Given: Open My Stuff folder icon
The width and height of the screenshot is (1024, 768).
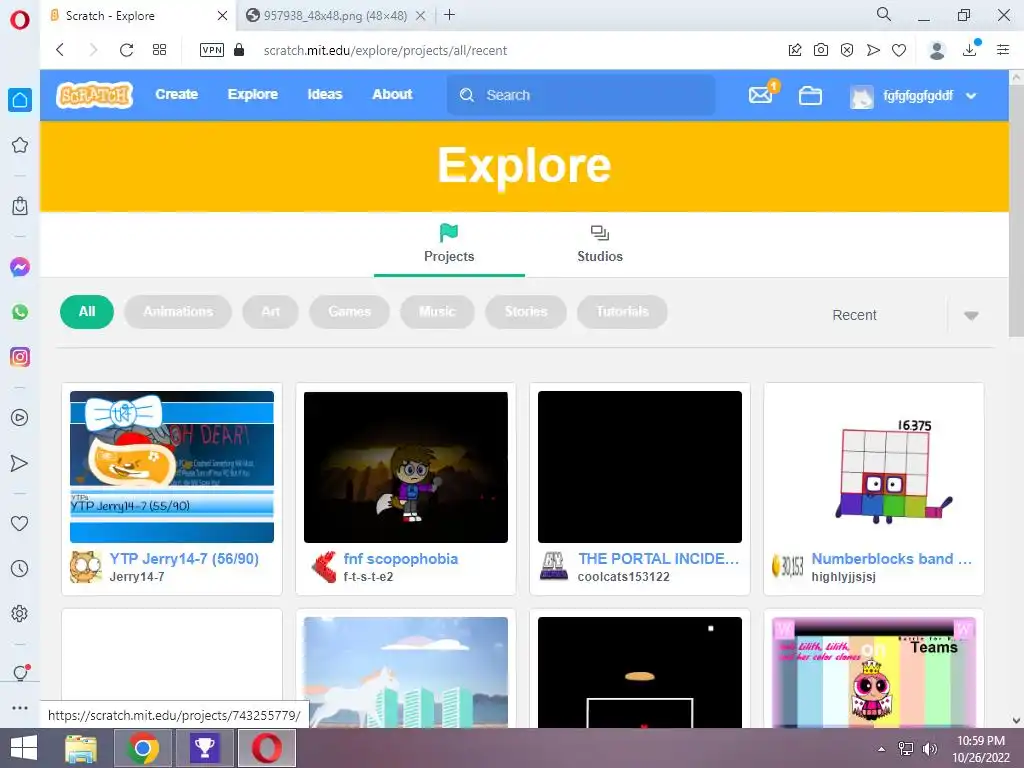Looking at the screenshot, I should [x=810, y=96].
